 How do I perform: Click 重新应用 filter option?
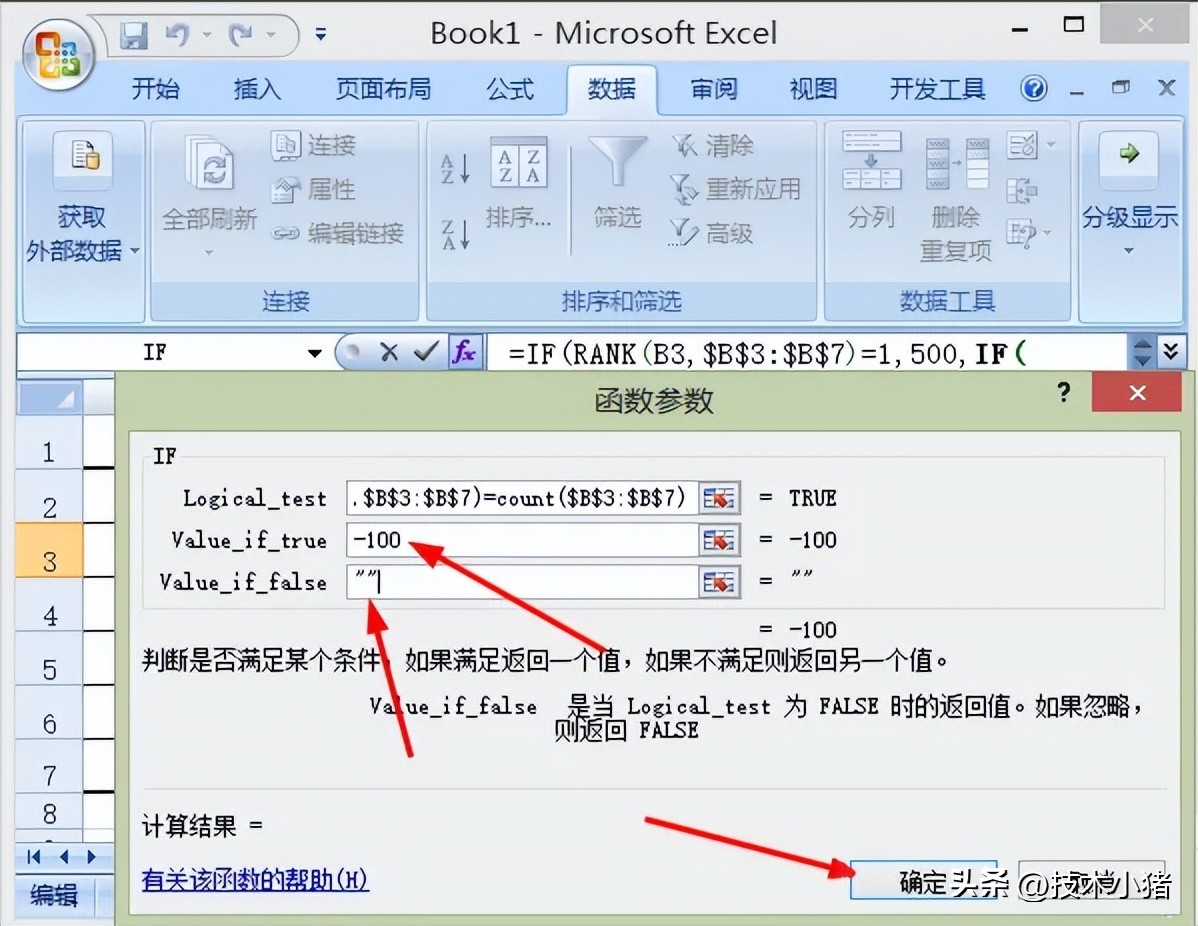(x=735, y=189)
